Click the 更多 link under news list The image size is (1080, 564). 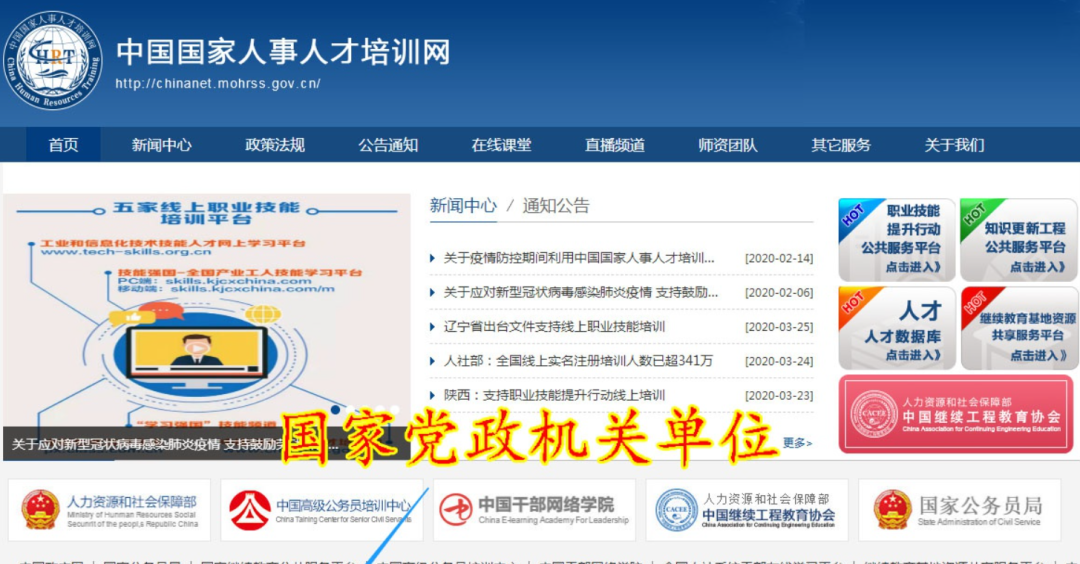pos(797,443)
